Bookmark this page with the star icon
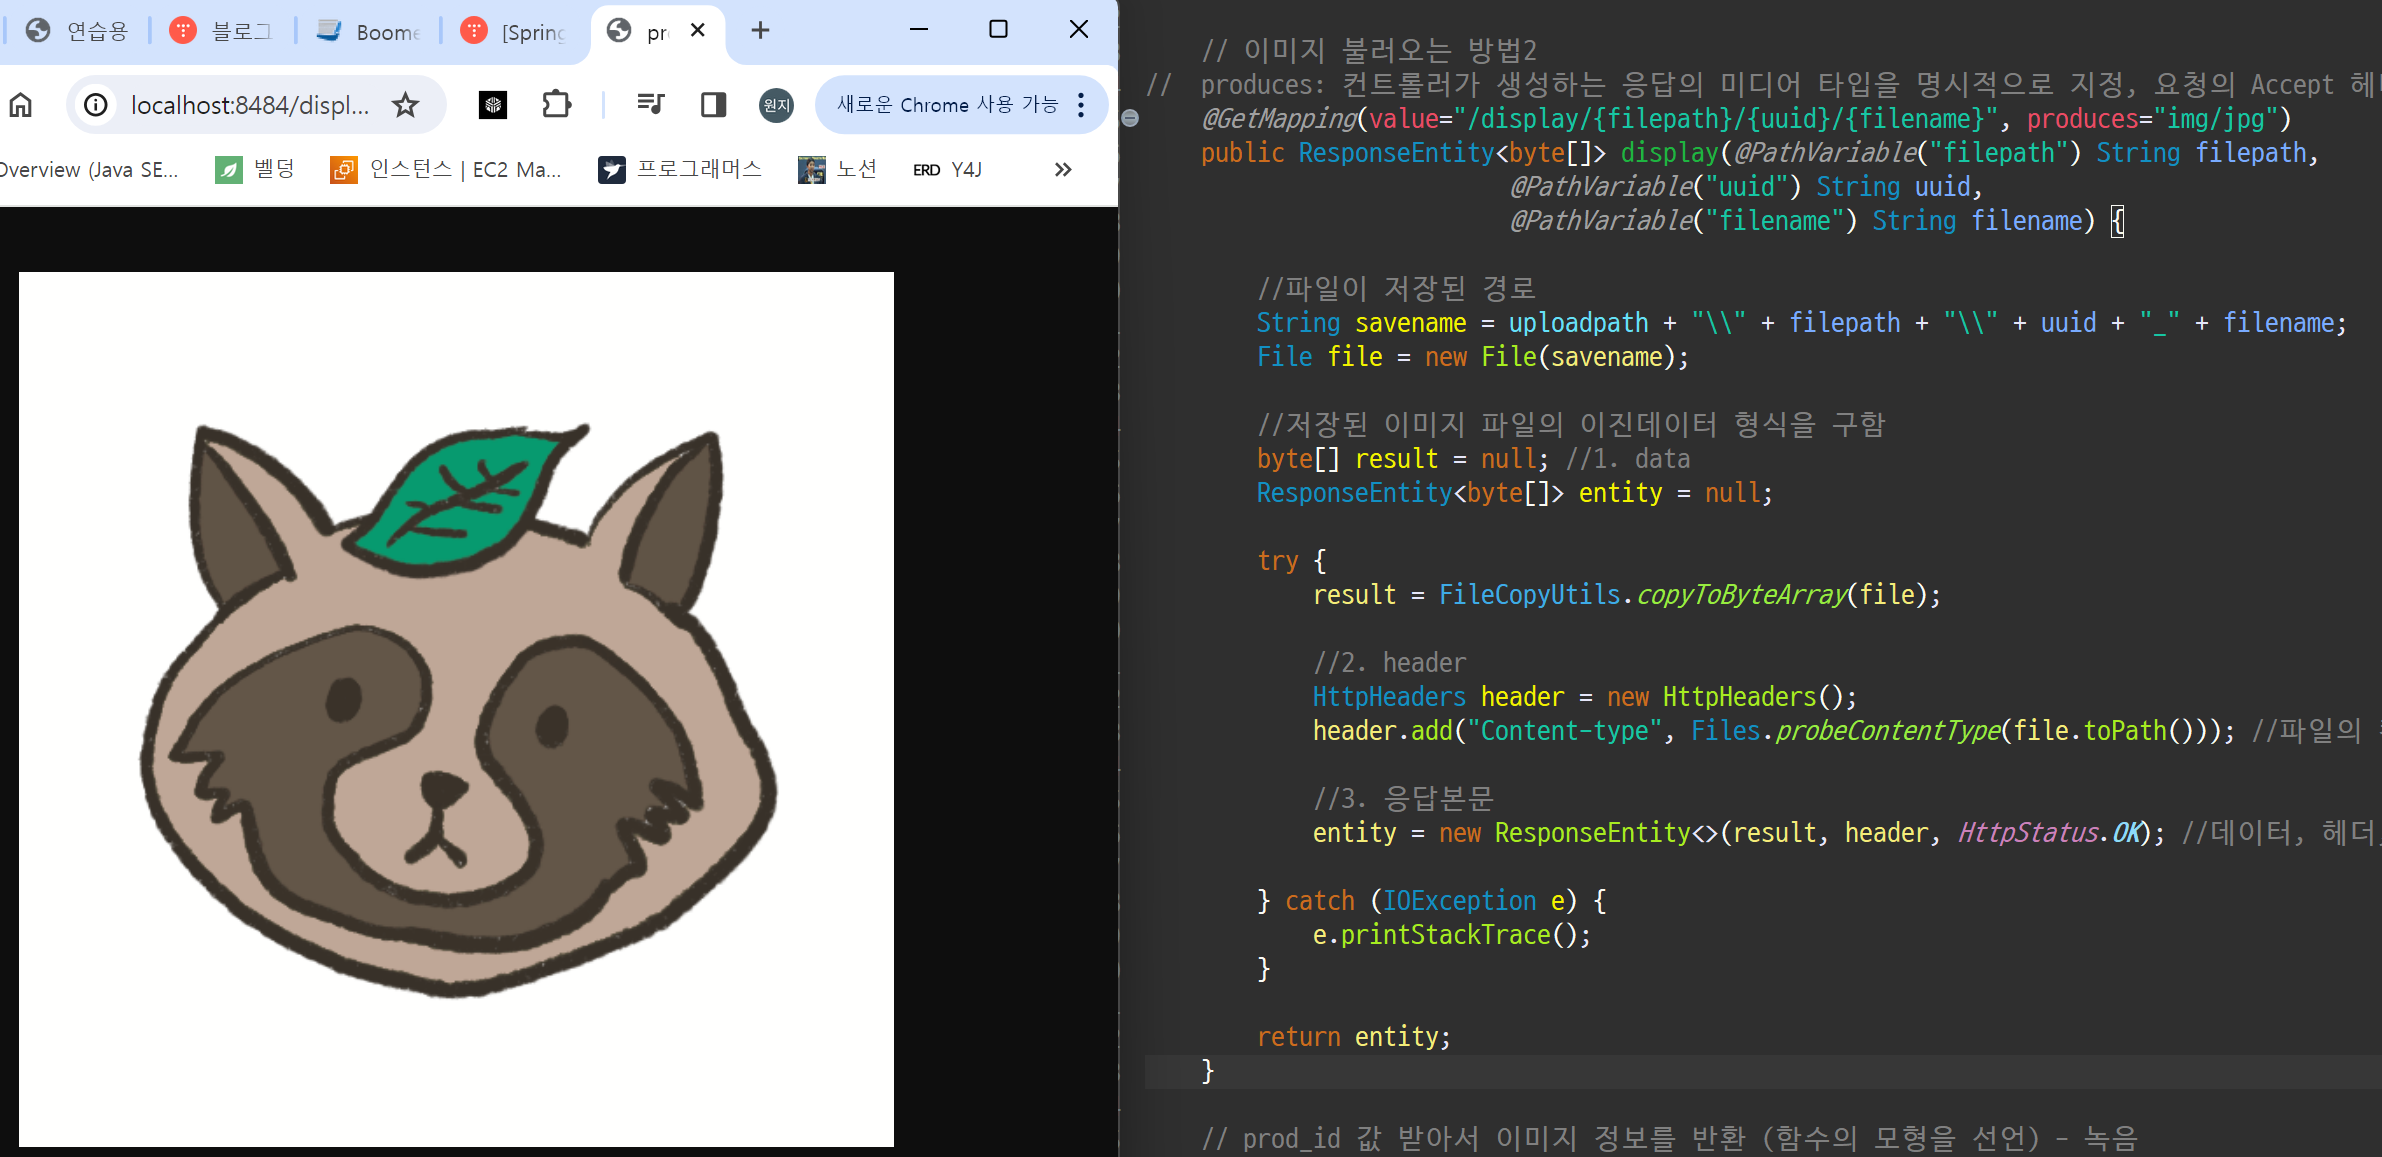 (x=405, y=105)
